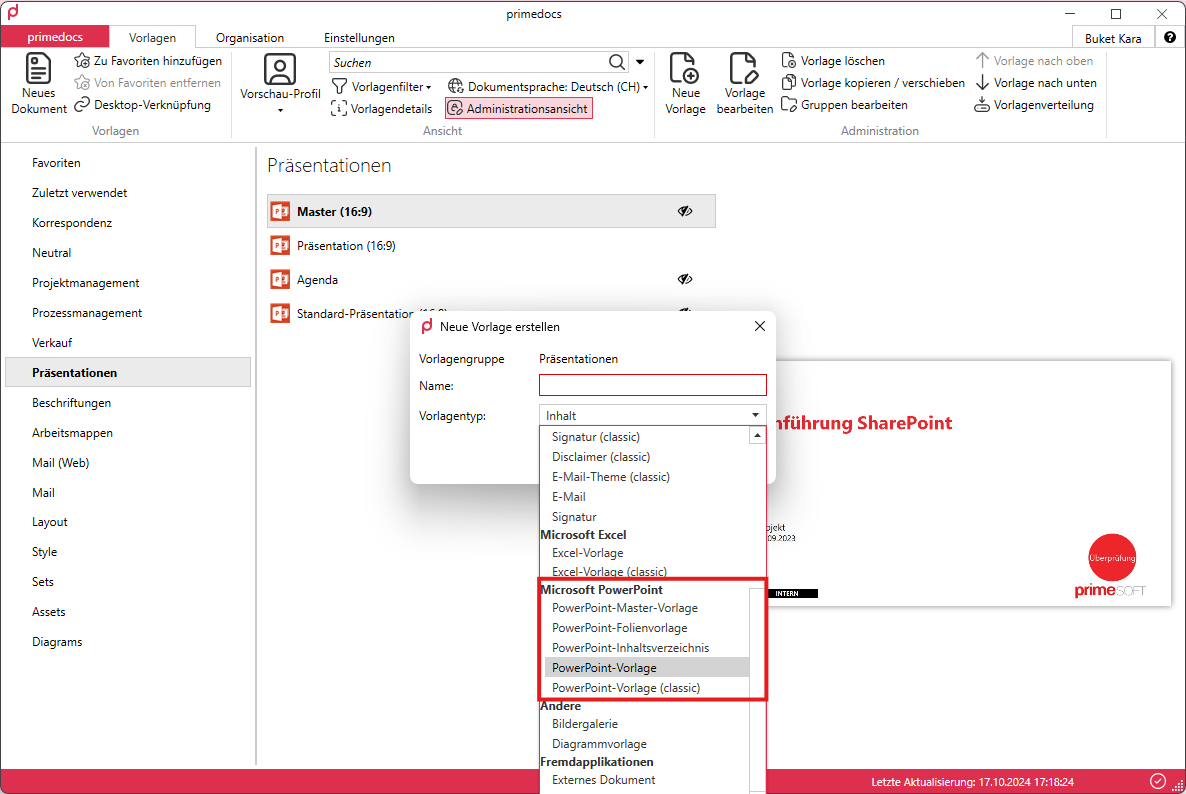
Task: Open Vorlagenverteilung
Action: [x=1034, y=104]
